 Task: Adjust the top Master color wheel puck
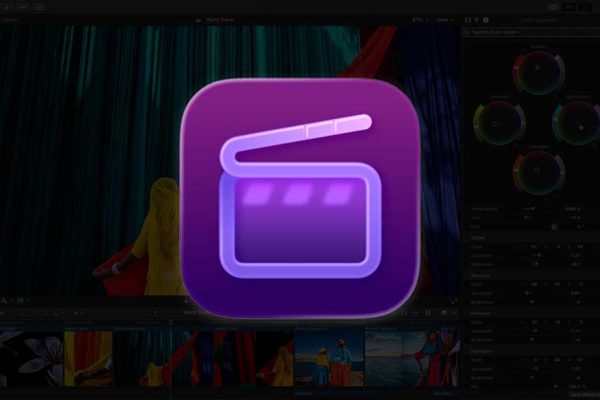pyautogui.click(x=538, y=68)
